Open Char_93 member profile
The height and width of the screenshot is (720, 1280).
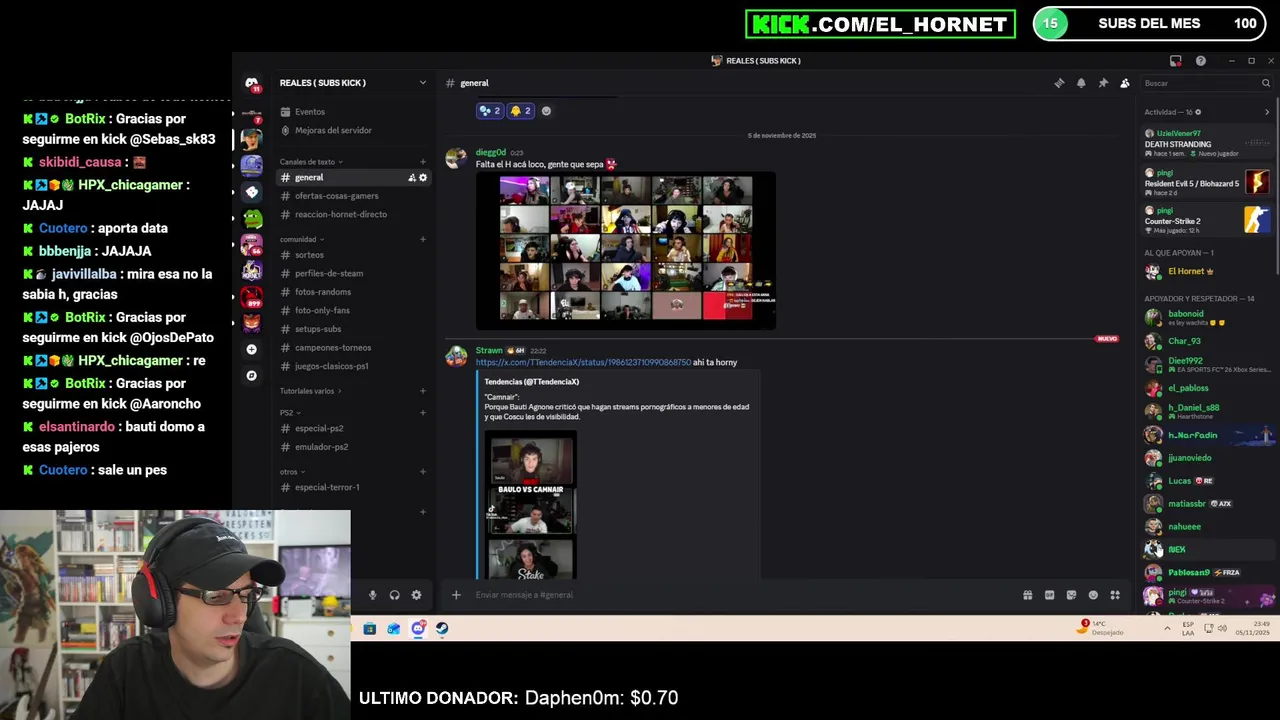tap(1207, 342)
